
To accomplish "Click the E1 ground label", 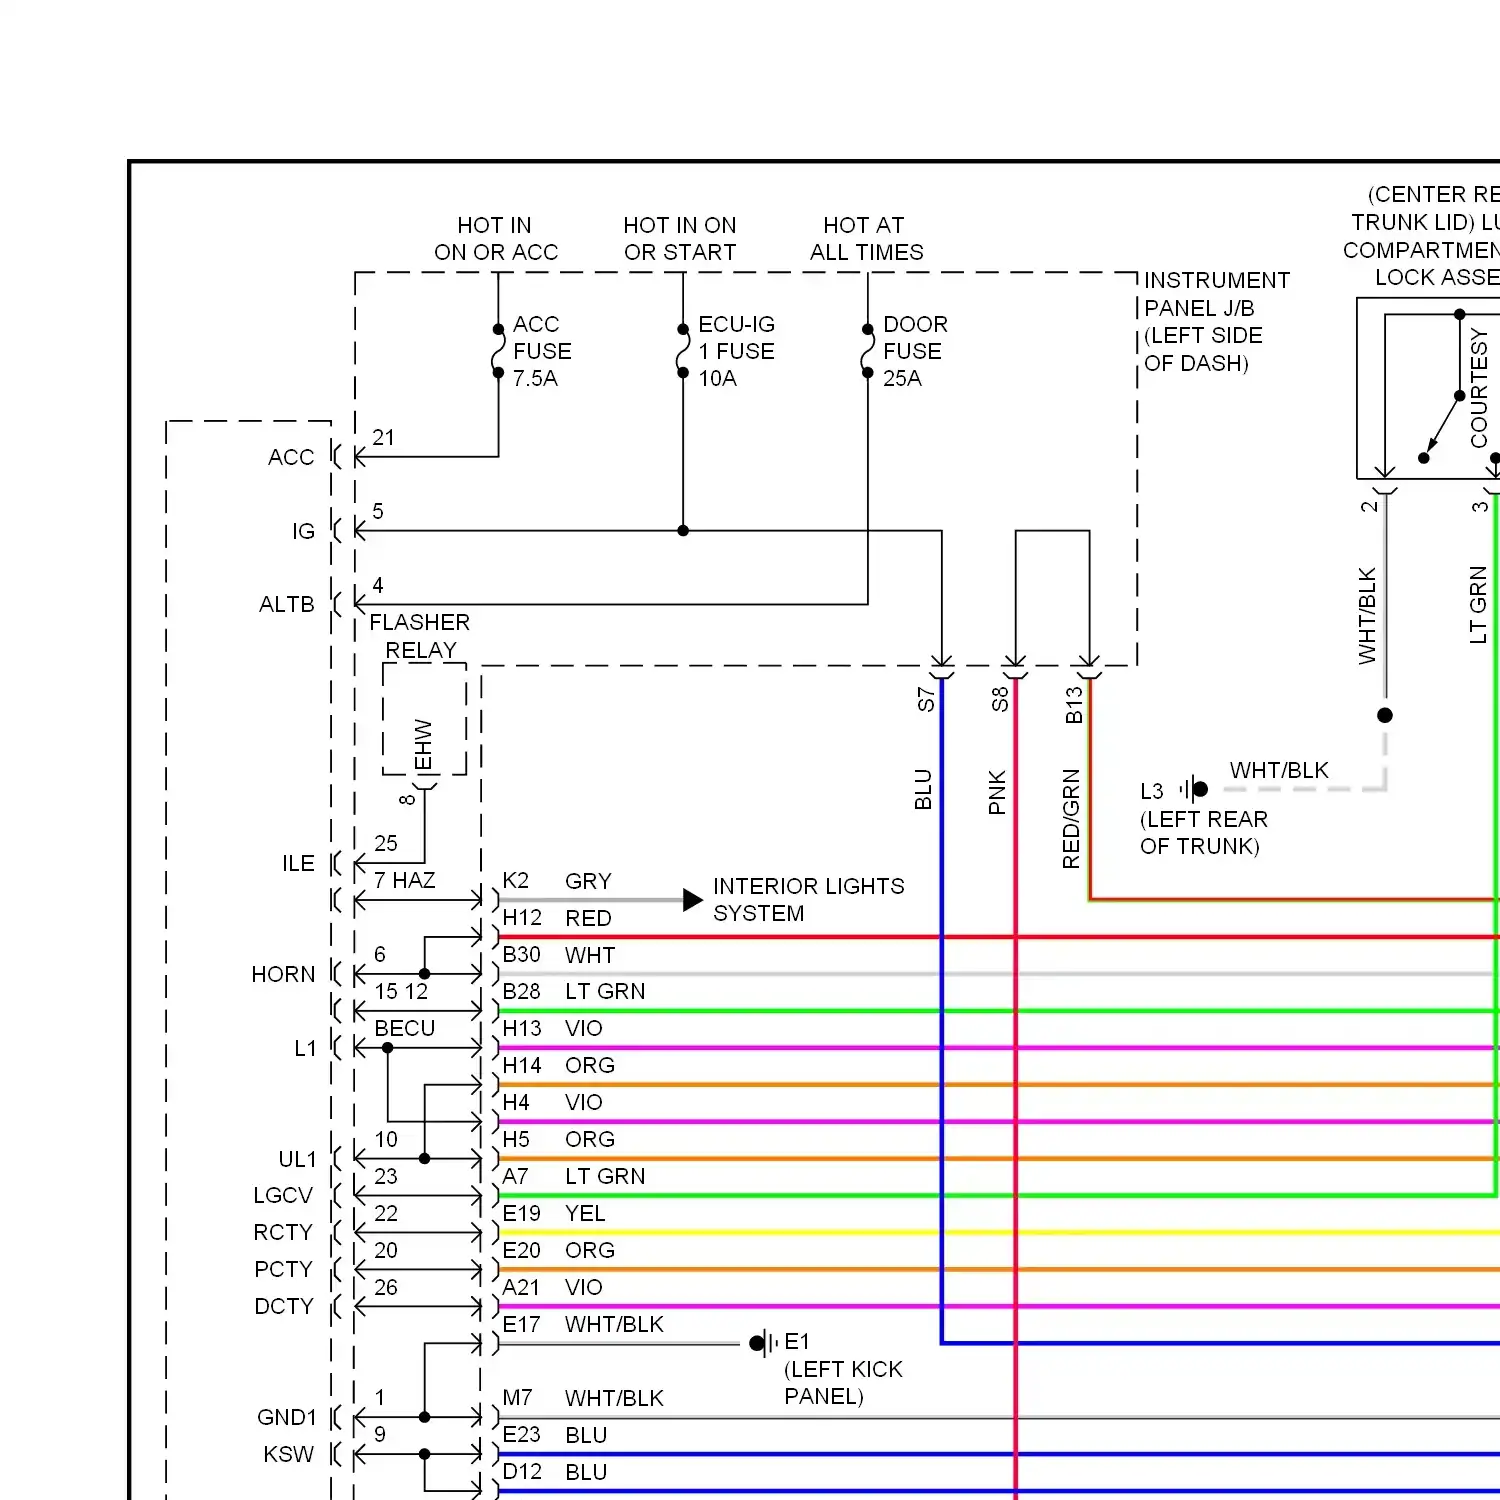I will 797,1341.
